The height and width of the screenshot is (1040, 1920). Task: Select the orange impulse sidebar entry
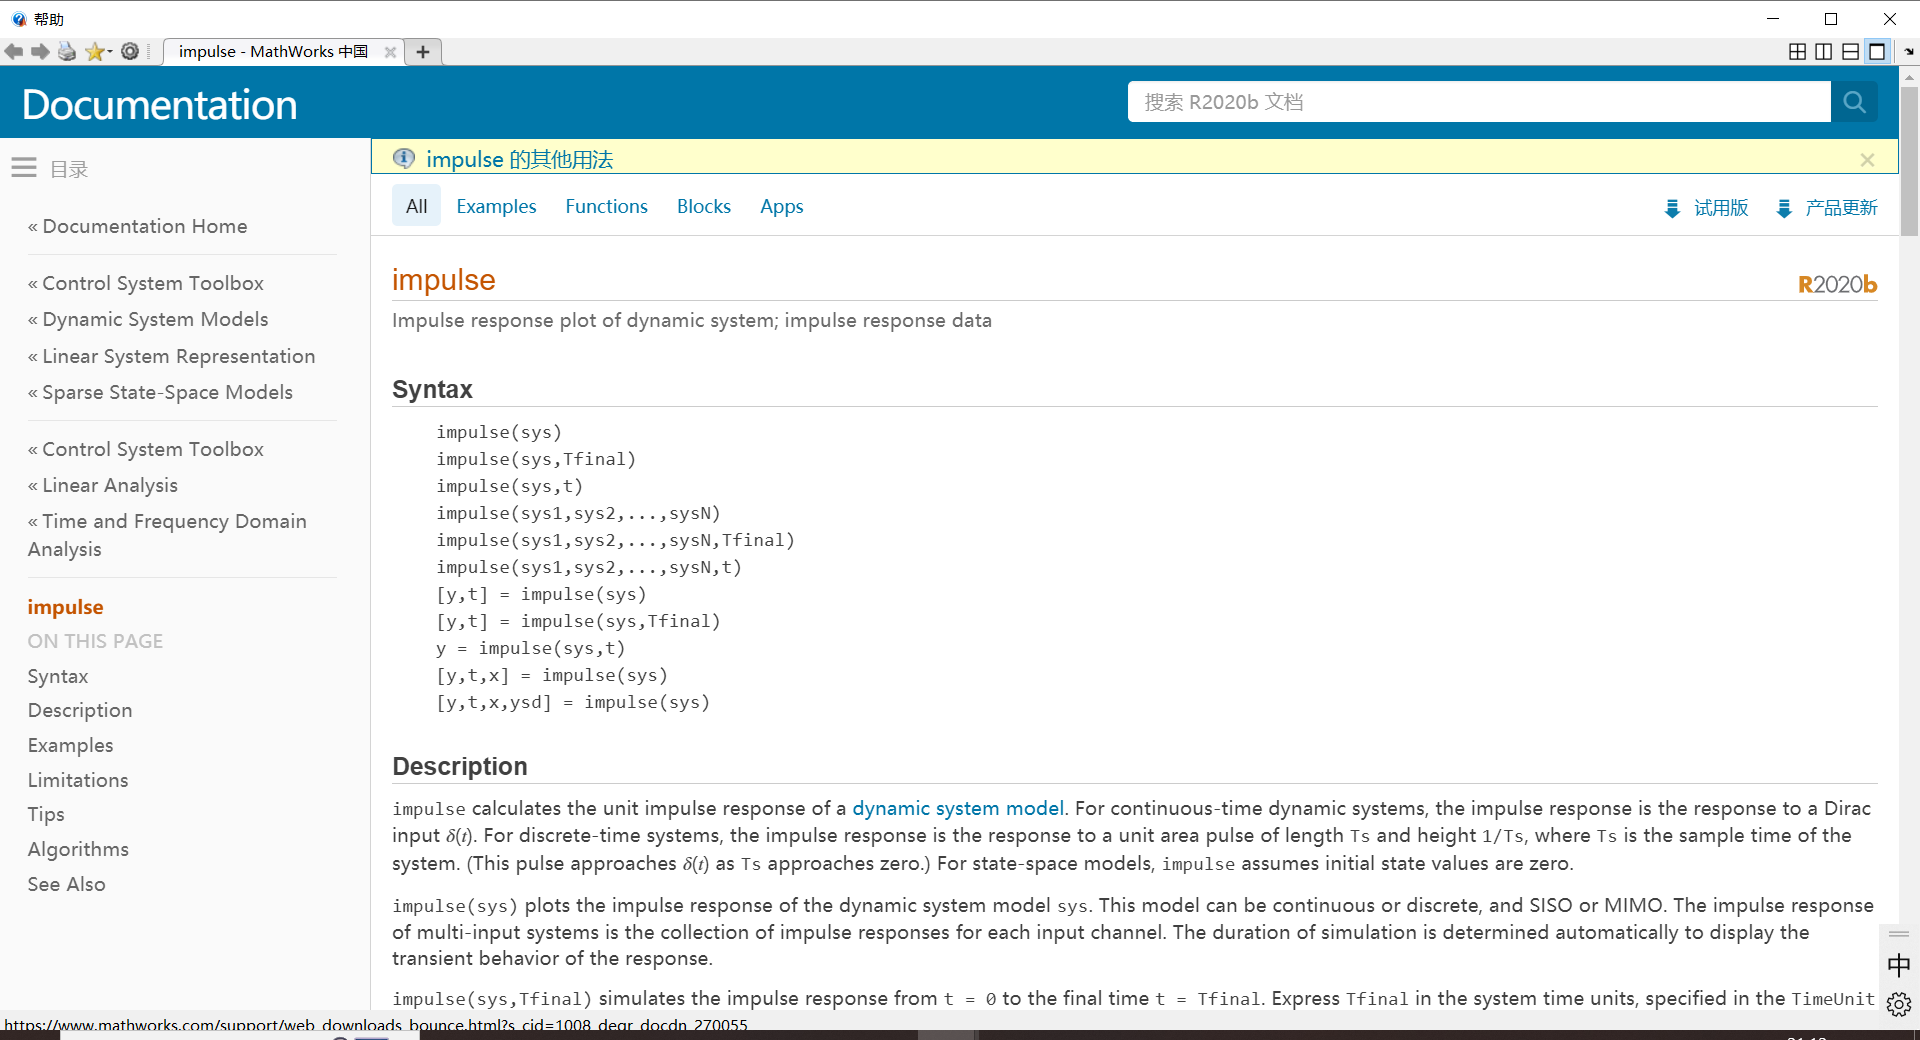pyautogui.click(x=65, y=607)
